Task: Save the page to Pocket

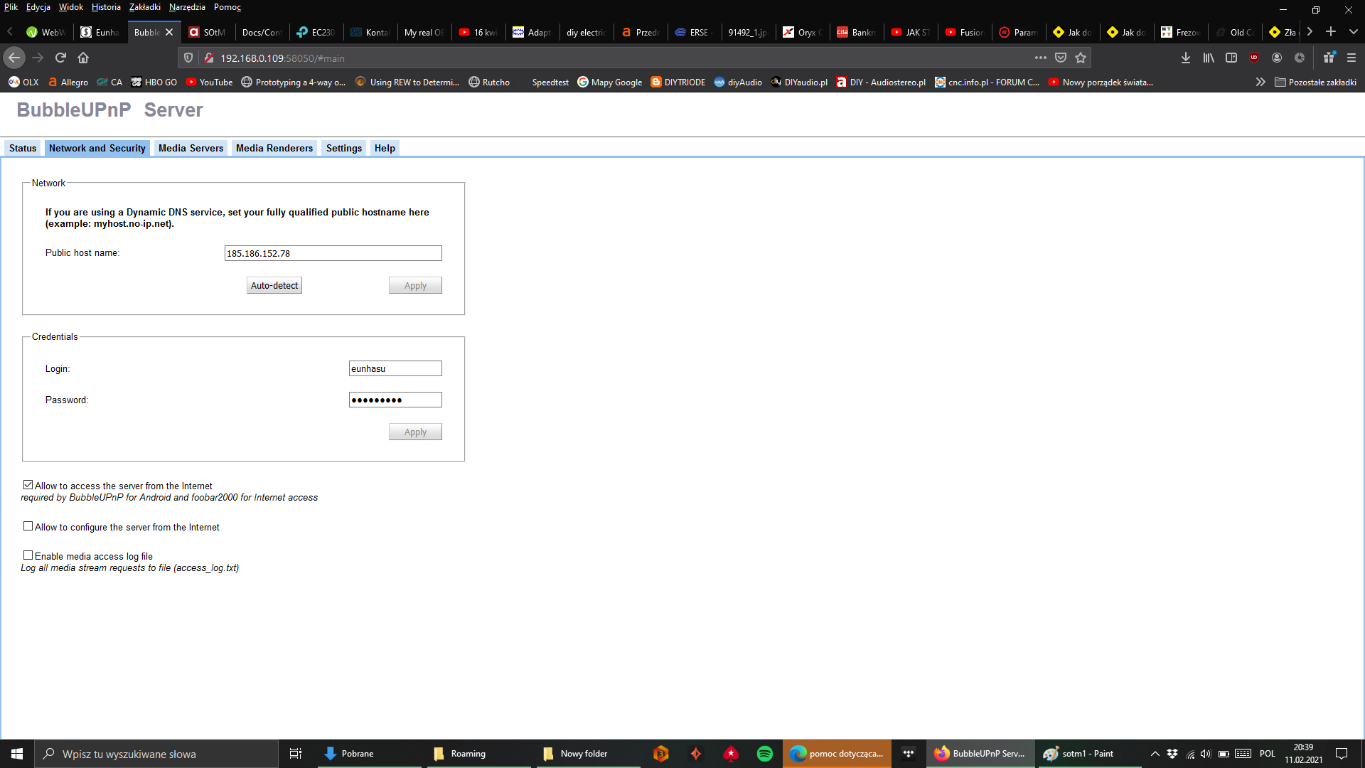Action: click(x=1061, y=57)
